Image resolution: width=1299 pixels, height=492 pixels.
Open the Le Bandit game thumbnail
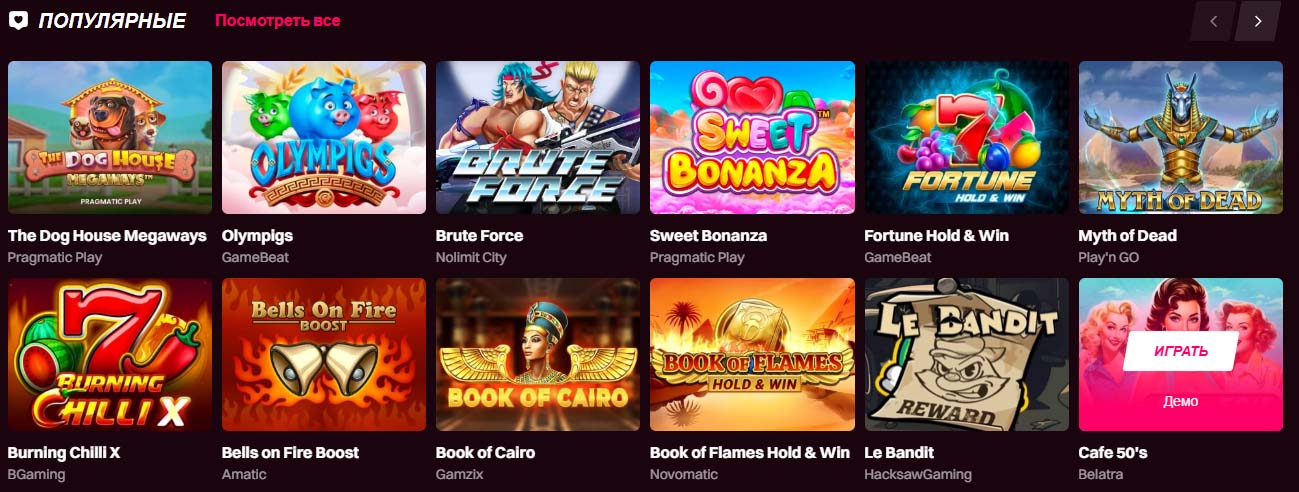(966, 354)
